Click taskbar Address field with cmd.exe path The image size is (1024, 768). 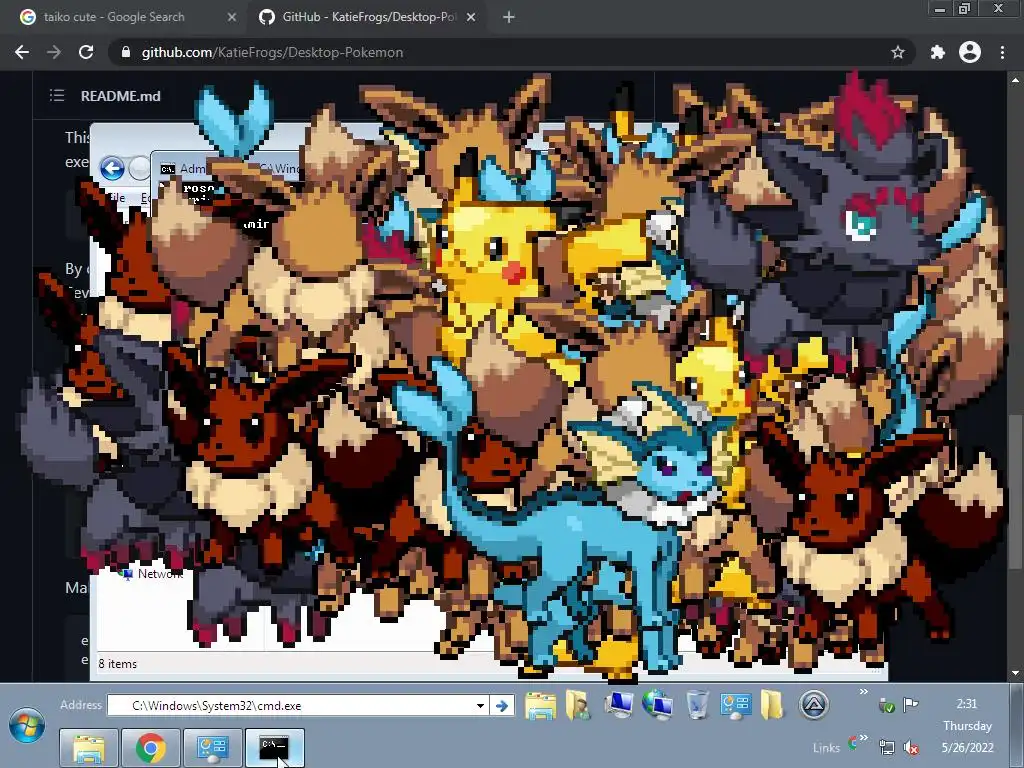pos(298,706)
